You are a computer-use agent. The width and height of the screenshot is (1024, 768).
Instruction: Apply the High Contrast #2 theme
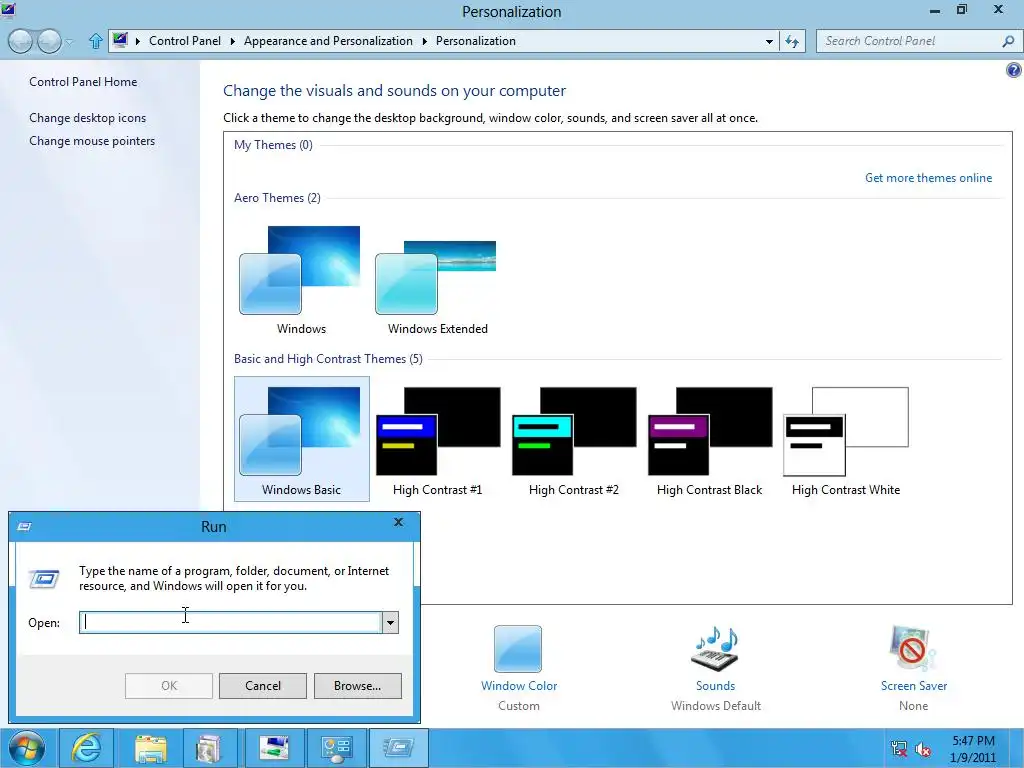573,441
